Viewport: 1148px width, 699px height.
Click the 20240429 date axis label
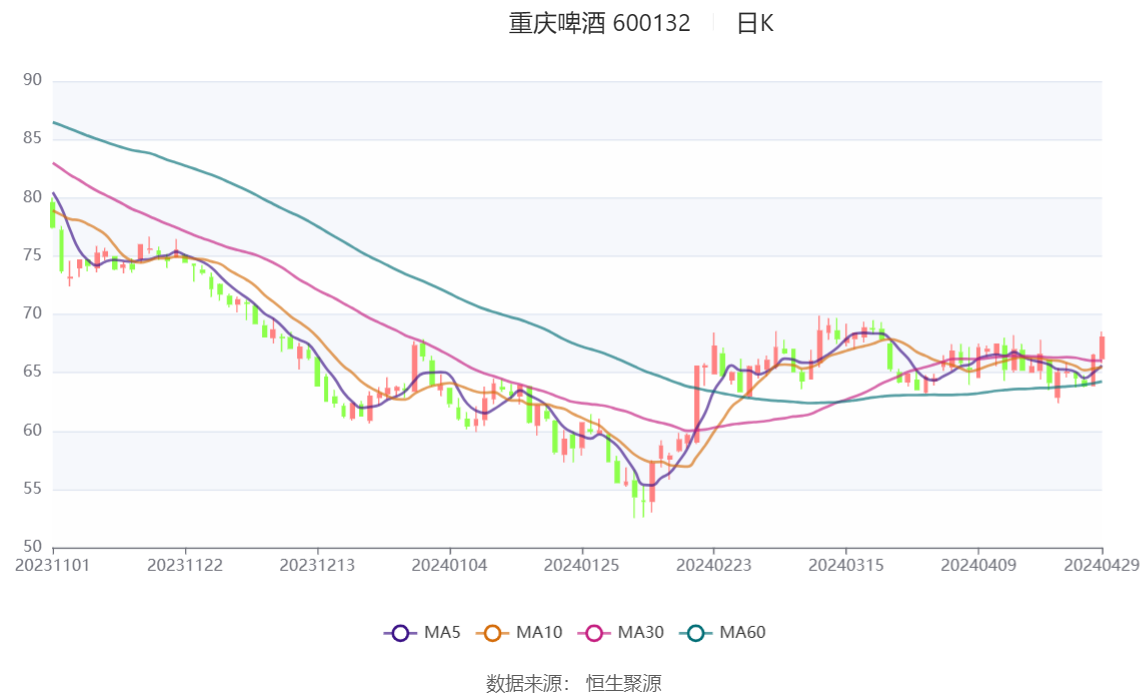coord(1102,566)
